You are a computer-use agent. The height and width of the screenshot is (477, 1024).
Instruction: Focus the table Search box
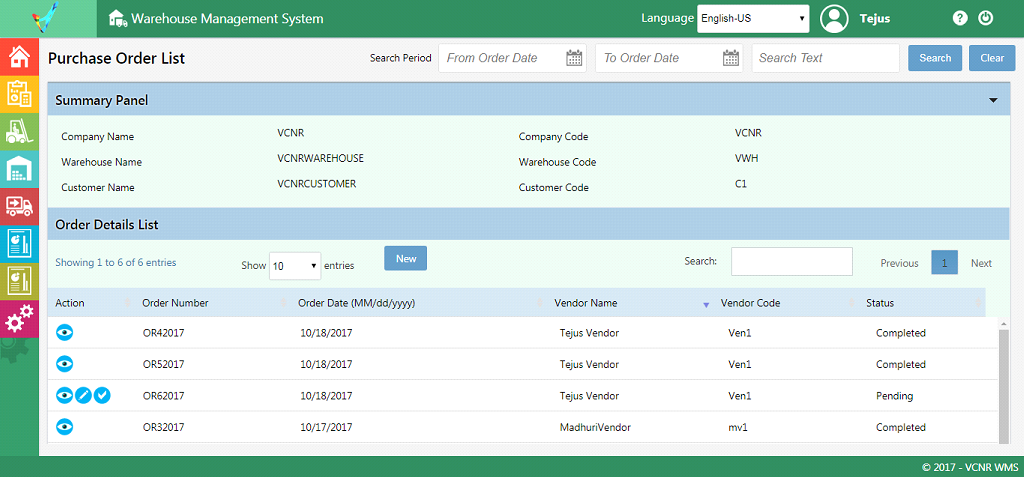coord(792,261)
